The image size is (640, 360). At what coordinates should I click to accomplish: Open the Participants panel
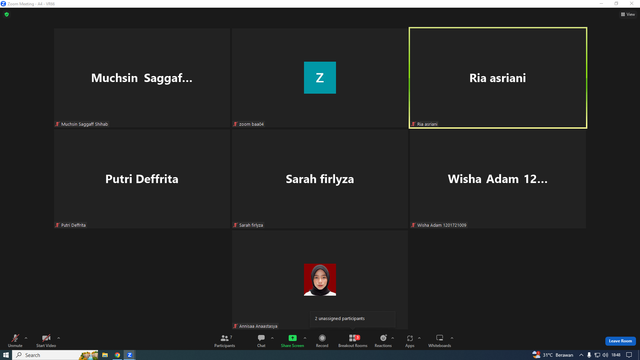pos(224,340)
